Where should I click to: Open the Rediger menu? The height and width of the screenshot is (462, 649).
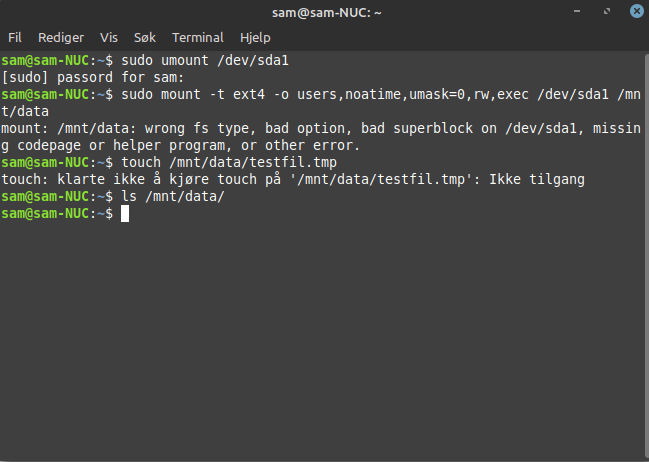pyautogui.click(x=61, y=38)
